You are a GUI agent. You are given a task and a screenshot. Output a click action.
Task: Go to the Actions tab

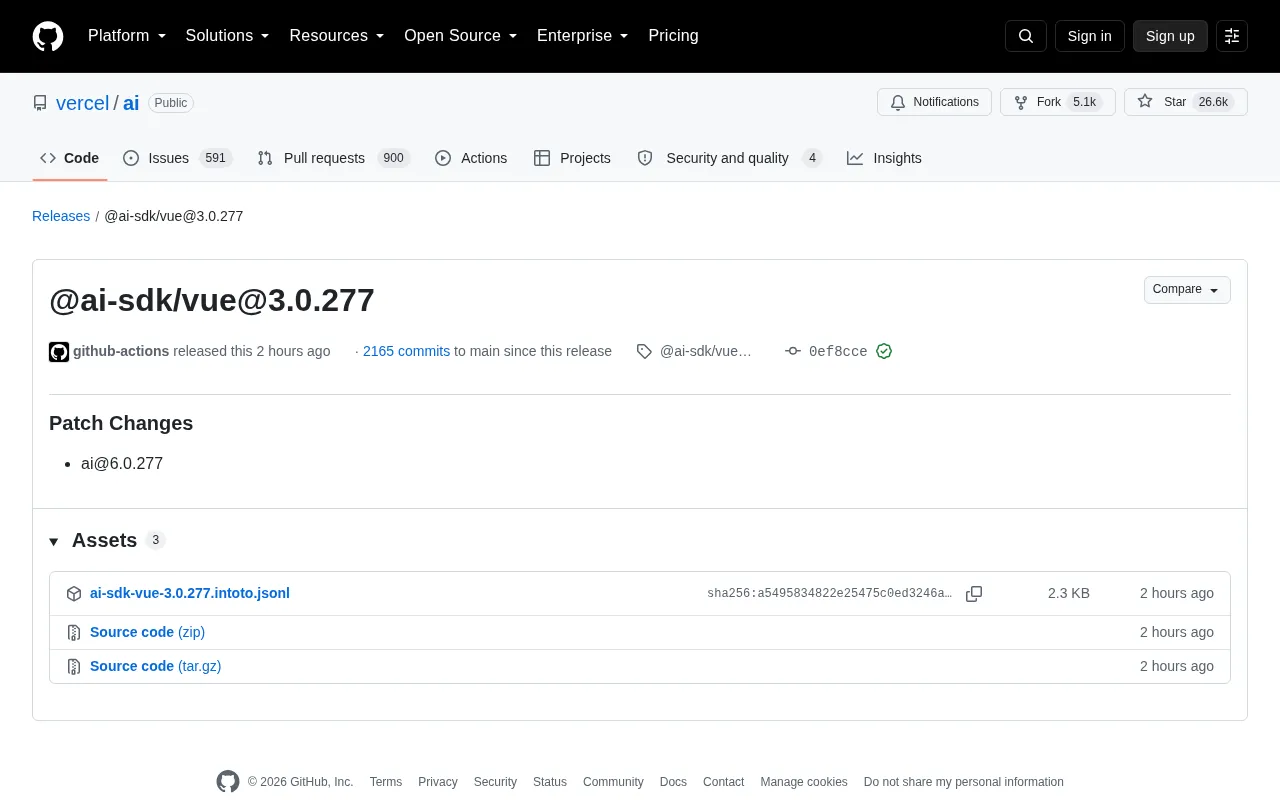tap(471, 158)
